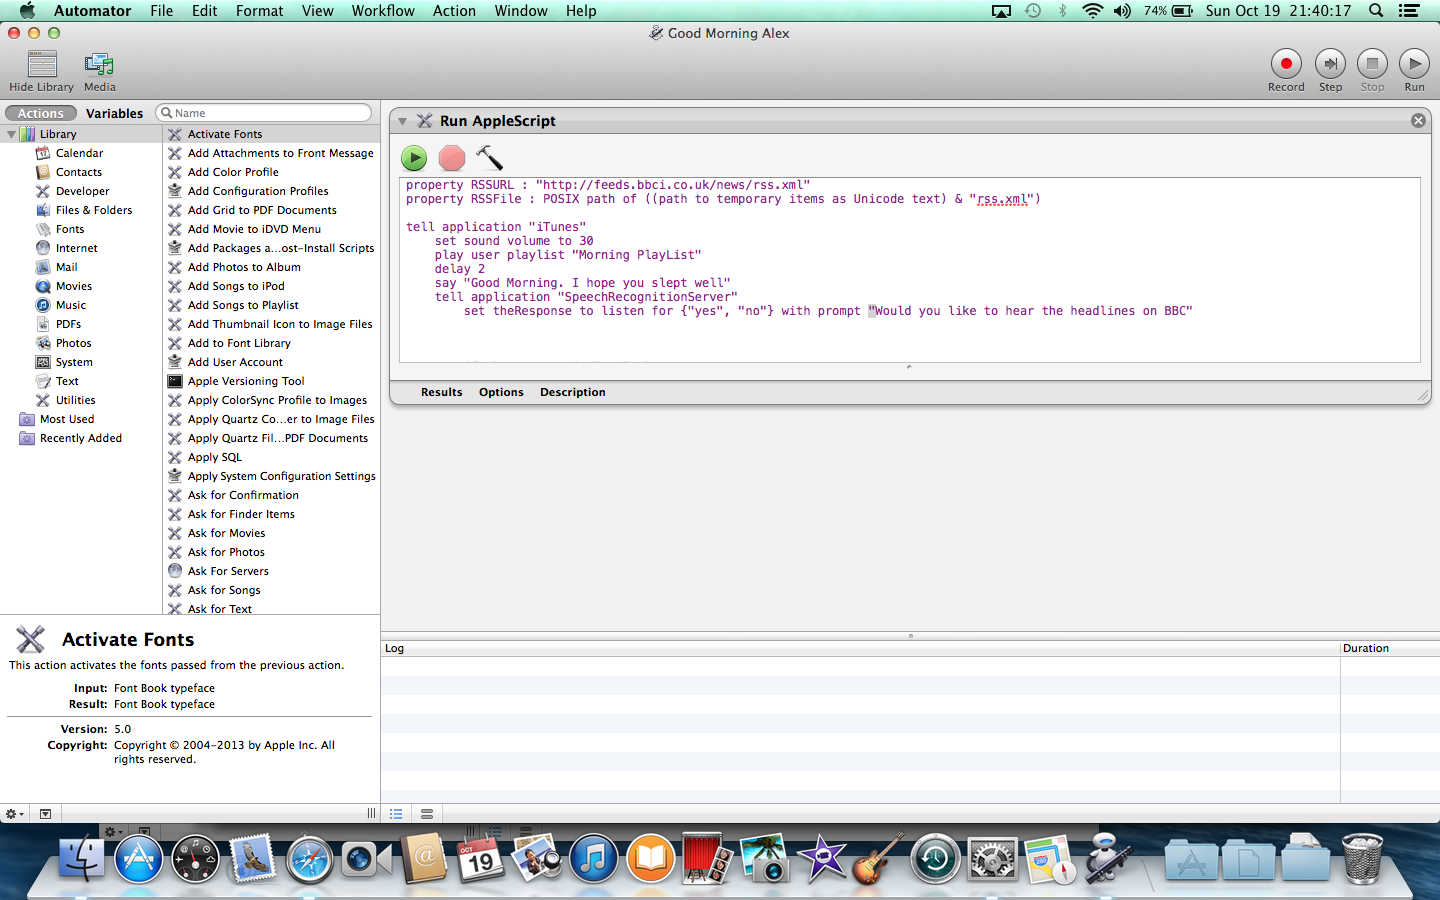This screenshot has height=900, width=1440.
Task: Select the Mail category
Action: [67, 267]
